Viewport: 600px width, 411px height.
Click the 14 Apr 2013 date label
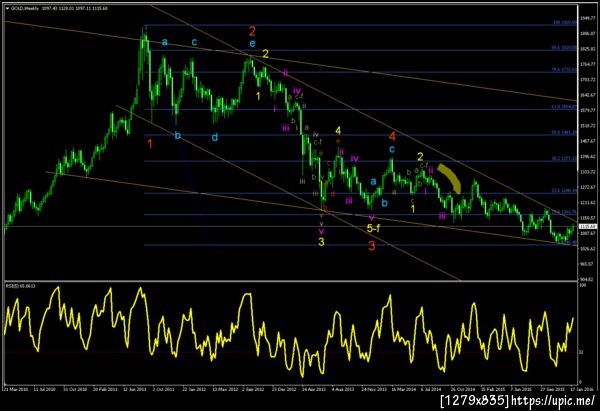point(313,388)
